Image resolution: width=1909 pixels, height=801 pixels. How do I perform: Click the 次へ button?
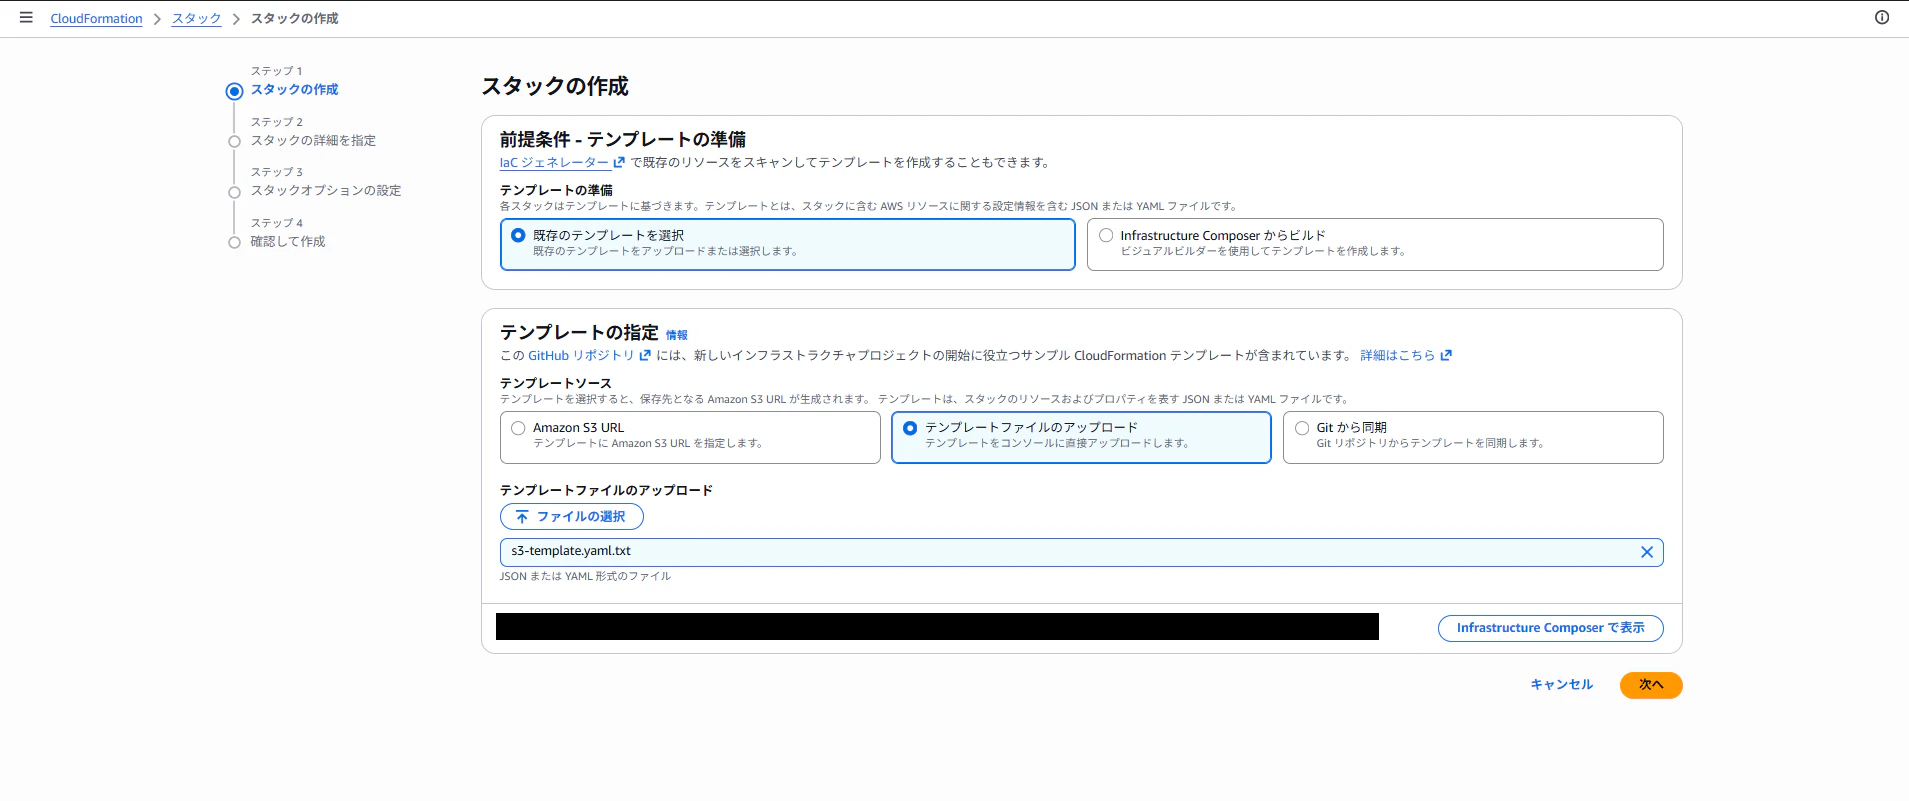(1651, 685)
